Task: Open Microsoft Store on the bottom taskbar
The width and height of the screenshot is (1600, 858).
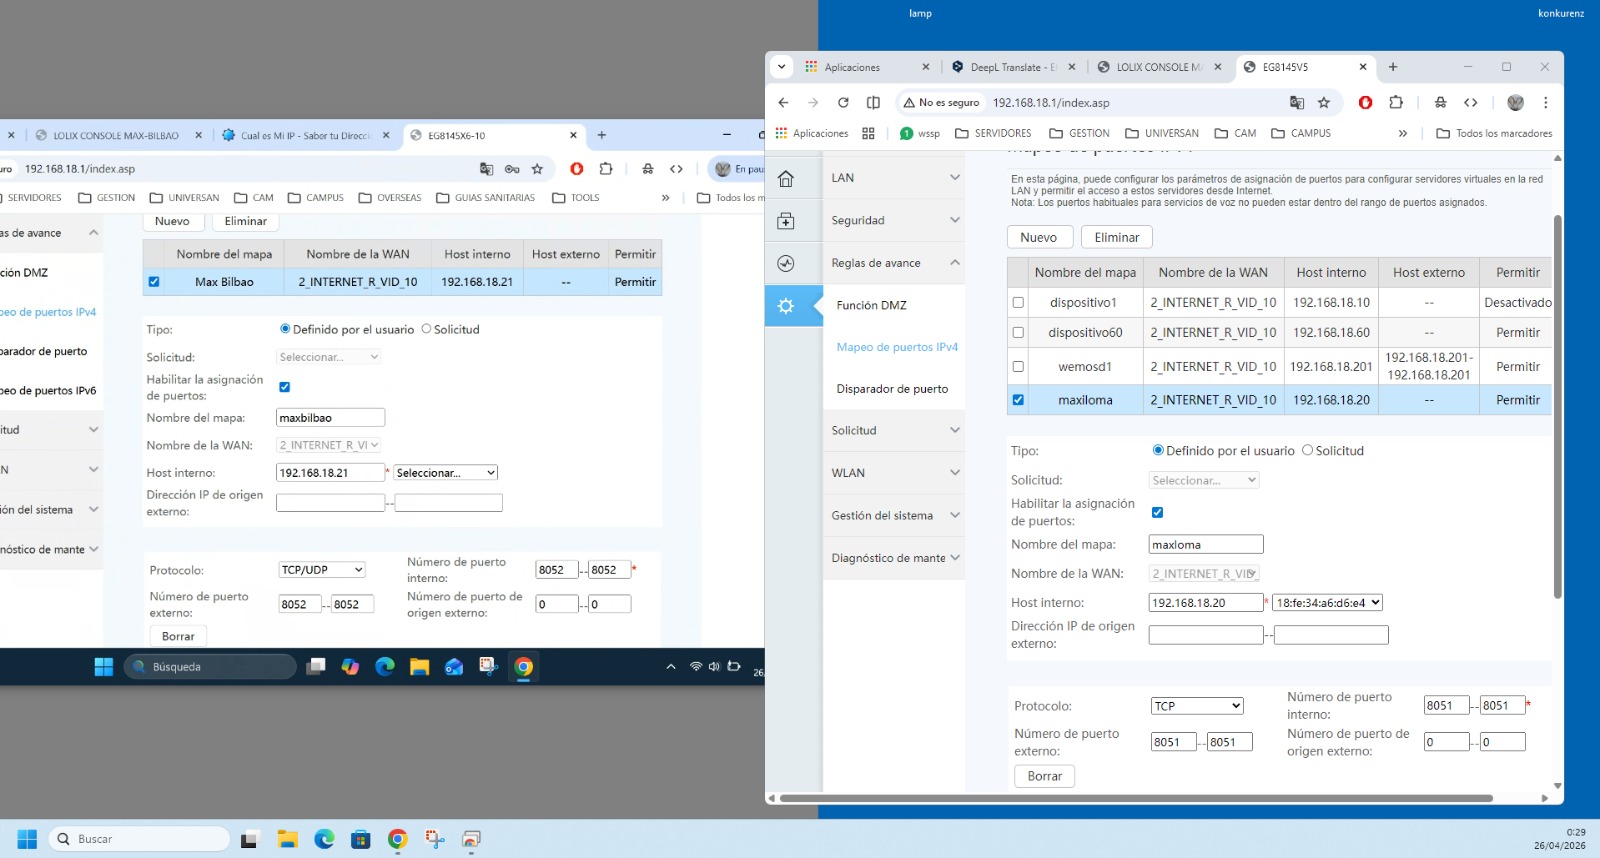Action: click(x=361, y=839)
